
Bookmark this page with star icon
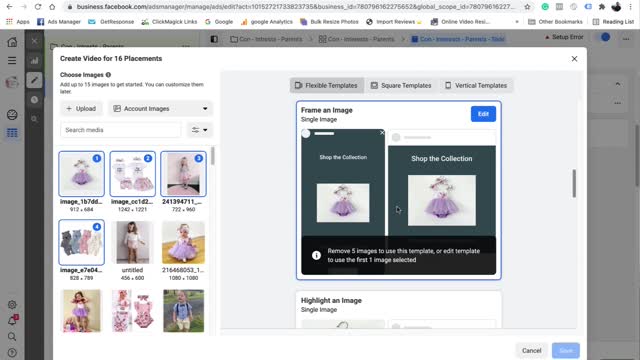[527, 7]
